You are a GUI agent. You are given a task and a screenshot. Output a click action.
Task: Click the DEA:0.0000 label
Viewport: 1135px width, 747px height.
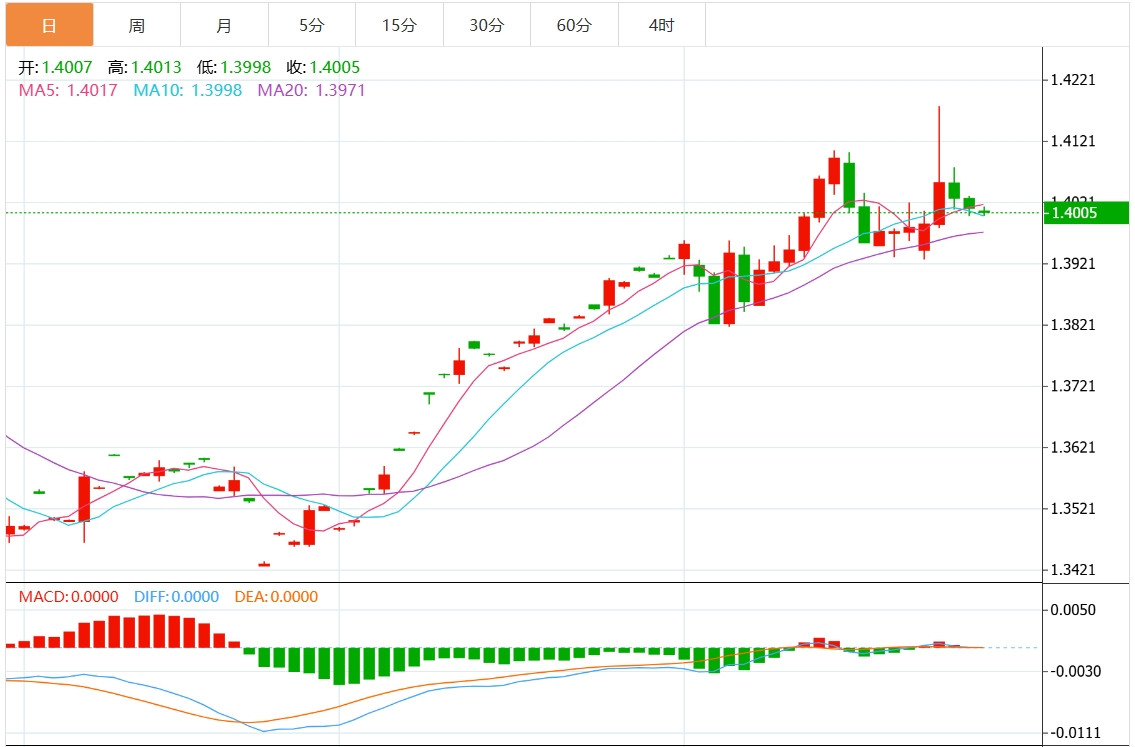(276, 596)
